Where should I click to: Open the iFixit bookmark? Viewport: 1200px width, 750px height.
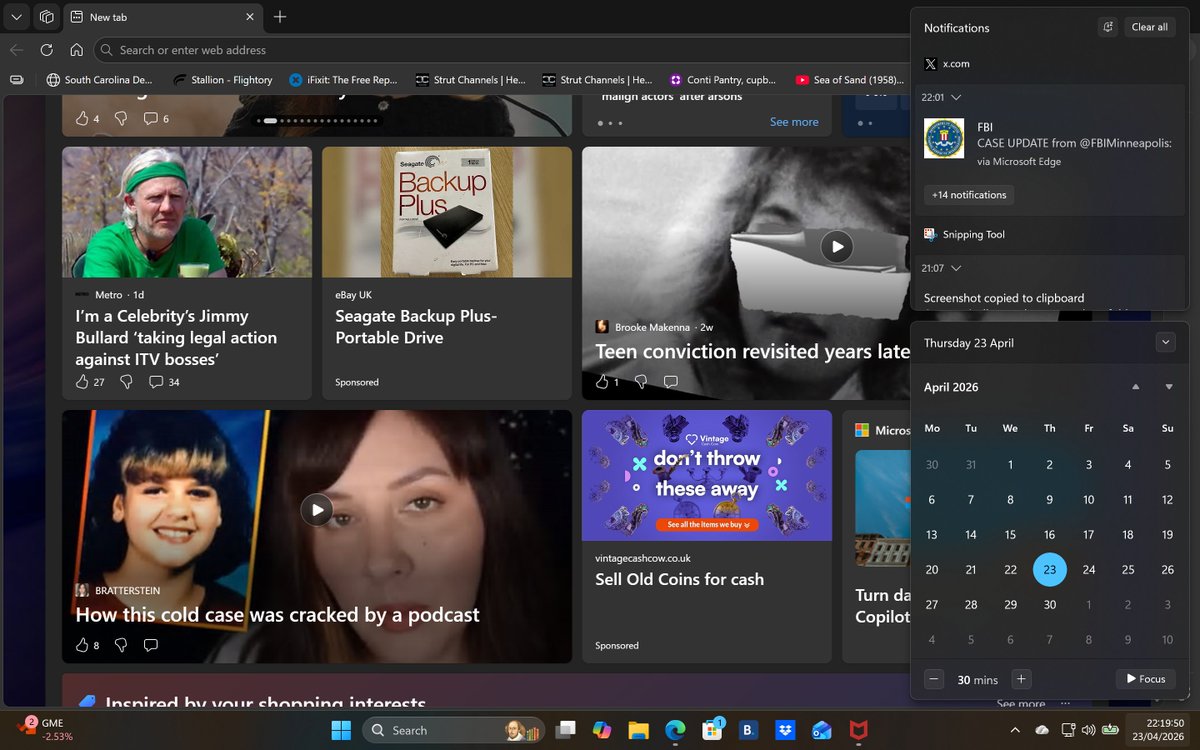click(x=343, y=80)
